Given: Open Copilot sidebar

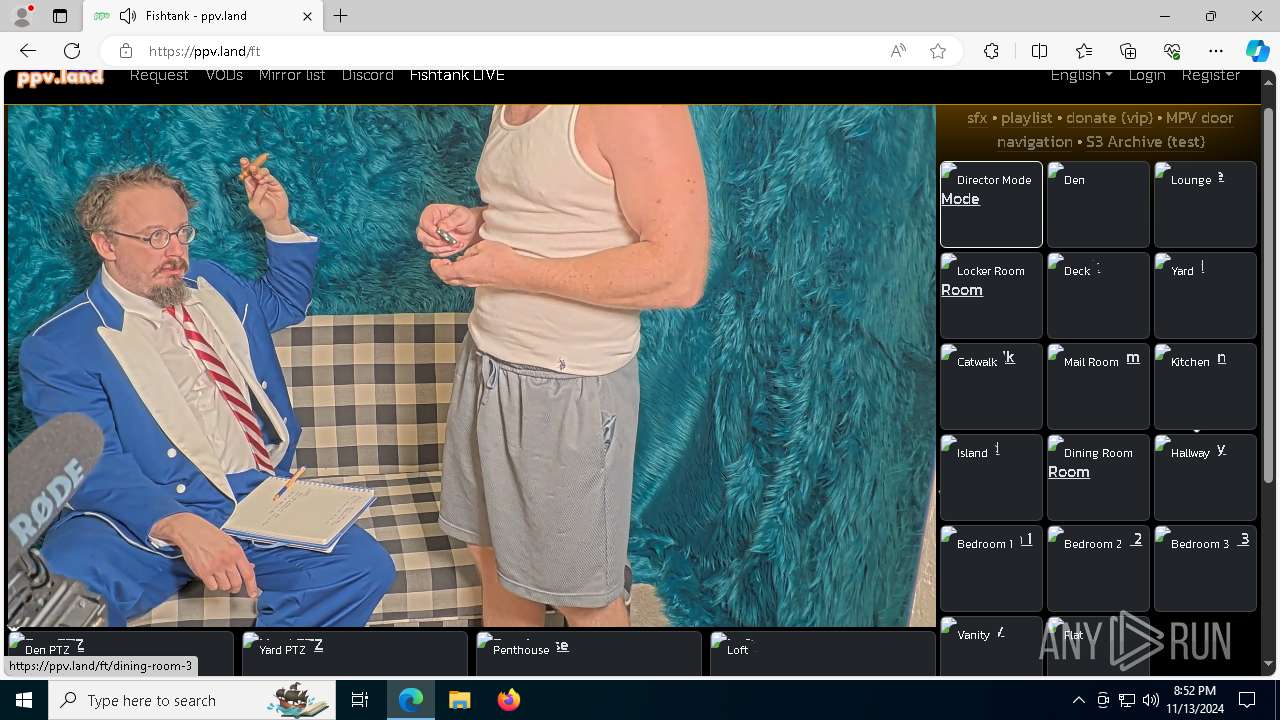Looking at the screenshot, I should pyautogui.click(x=1257, y=51).
